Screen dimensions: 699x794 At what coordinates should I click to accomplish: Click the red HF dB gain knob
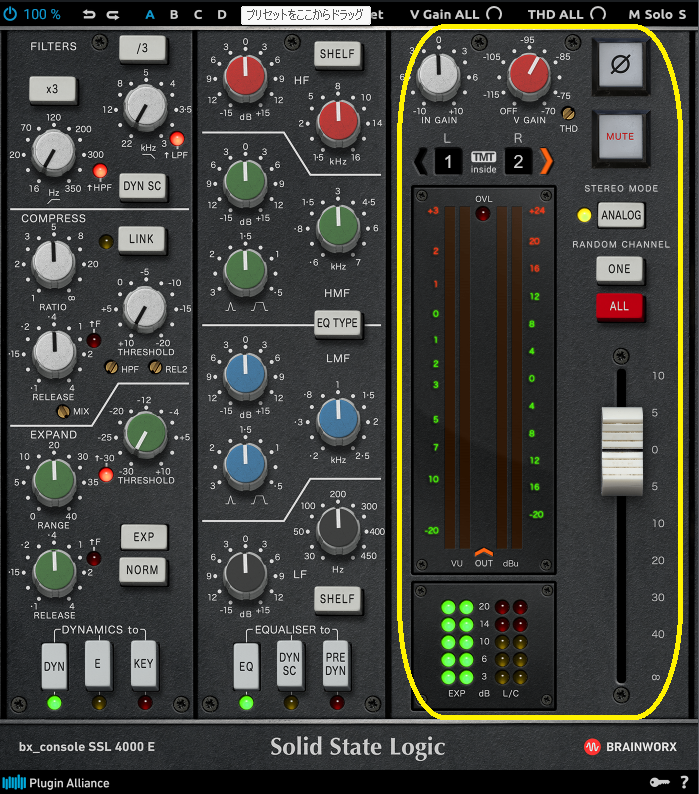click(245, 77)
